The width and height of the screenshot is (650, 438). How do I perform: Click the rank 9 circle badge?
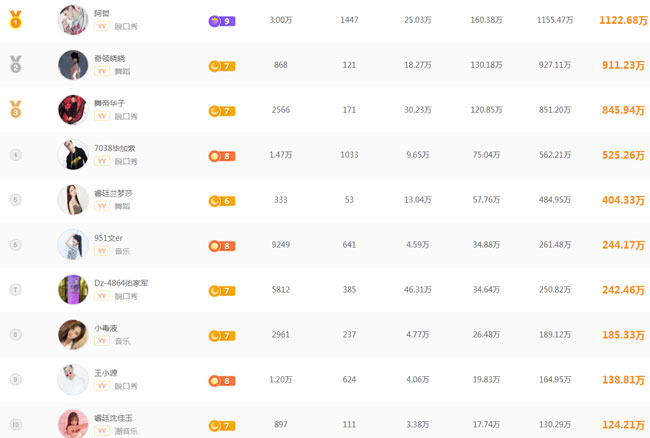point(15,380)
